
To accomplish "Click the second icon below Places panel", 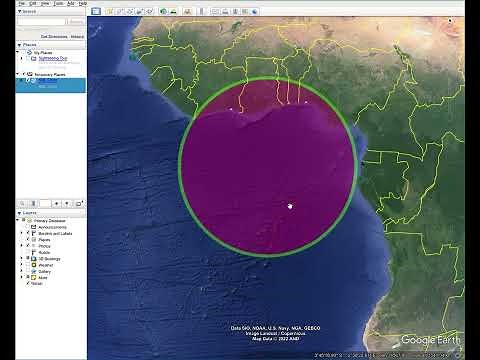I will pyautogui.click(x=33, y=203).
